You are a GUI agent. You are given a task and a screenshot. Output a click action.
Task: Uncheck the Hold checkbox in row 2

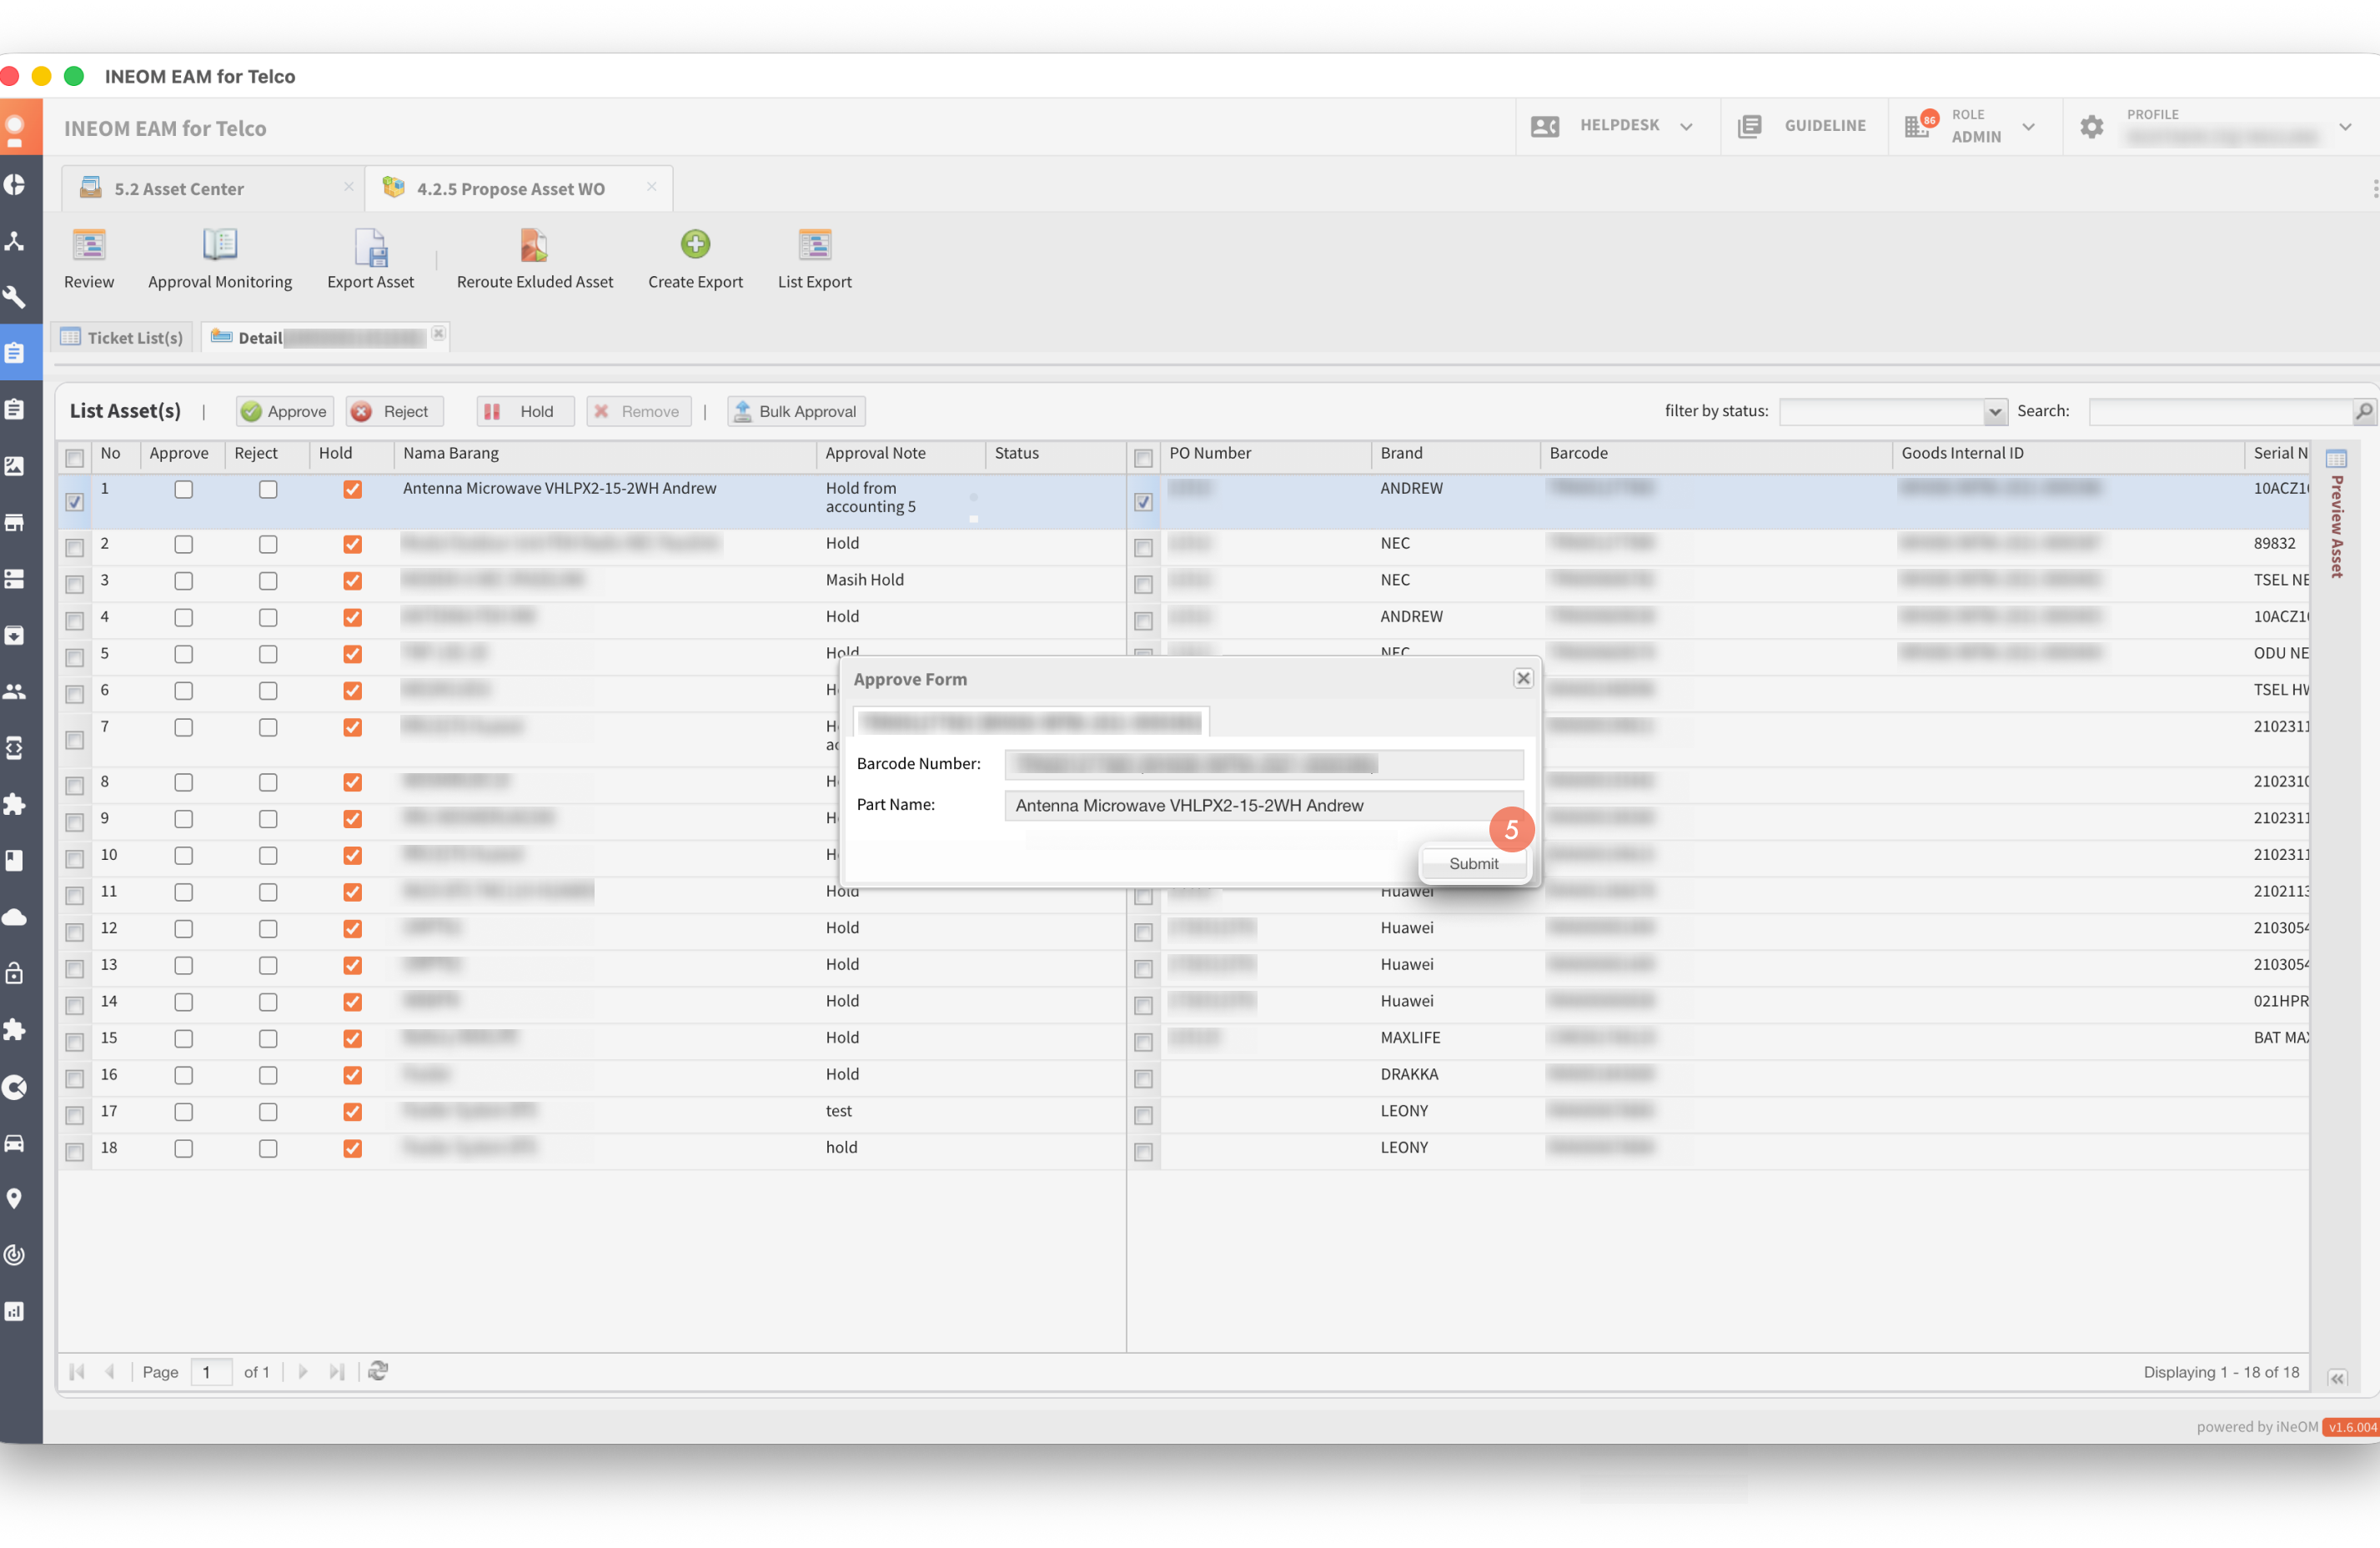pos(352,544)
